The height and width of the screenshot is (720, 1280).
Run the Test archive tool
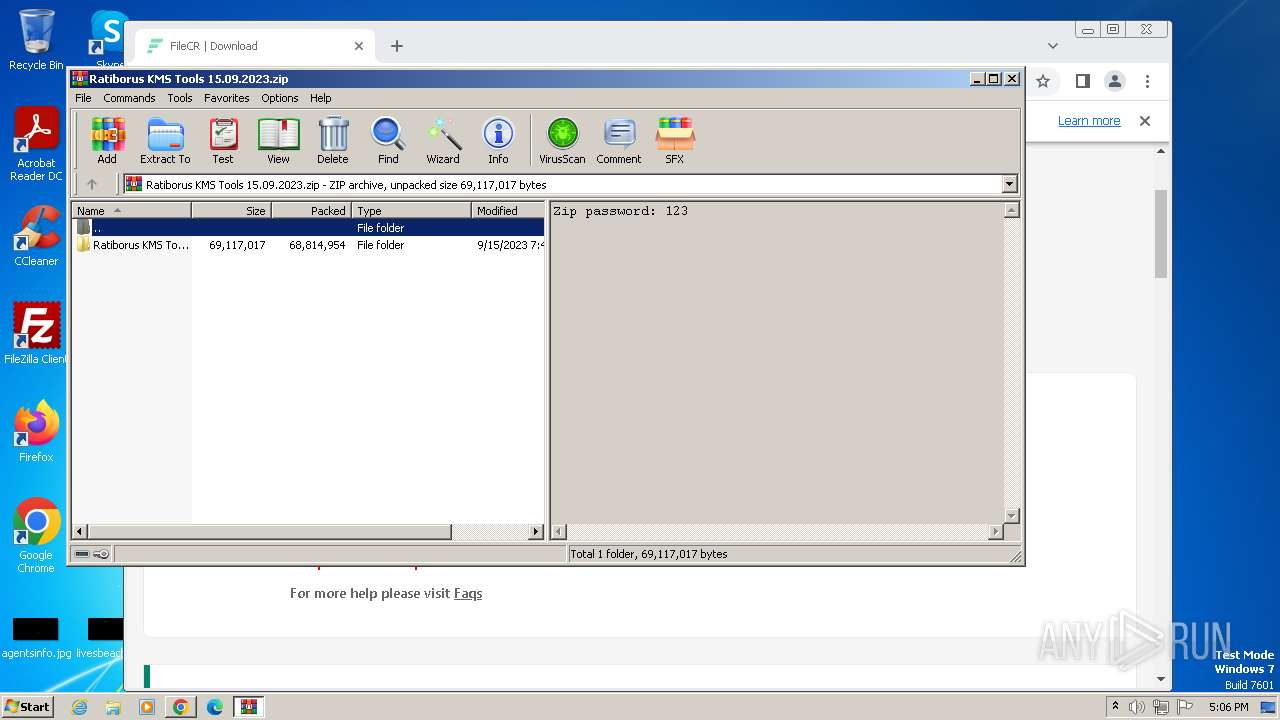(x=223, y=140)
